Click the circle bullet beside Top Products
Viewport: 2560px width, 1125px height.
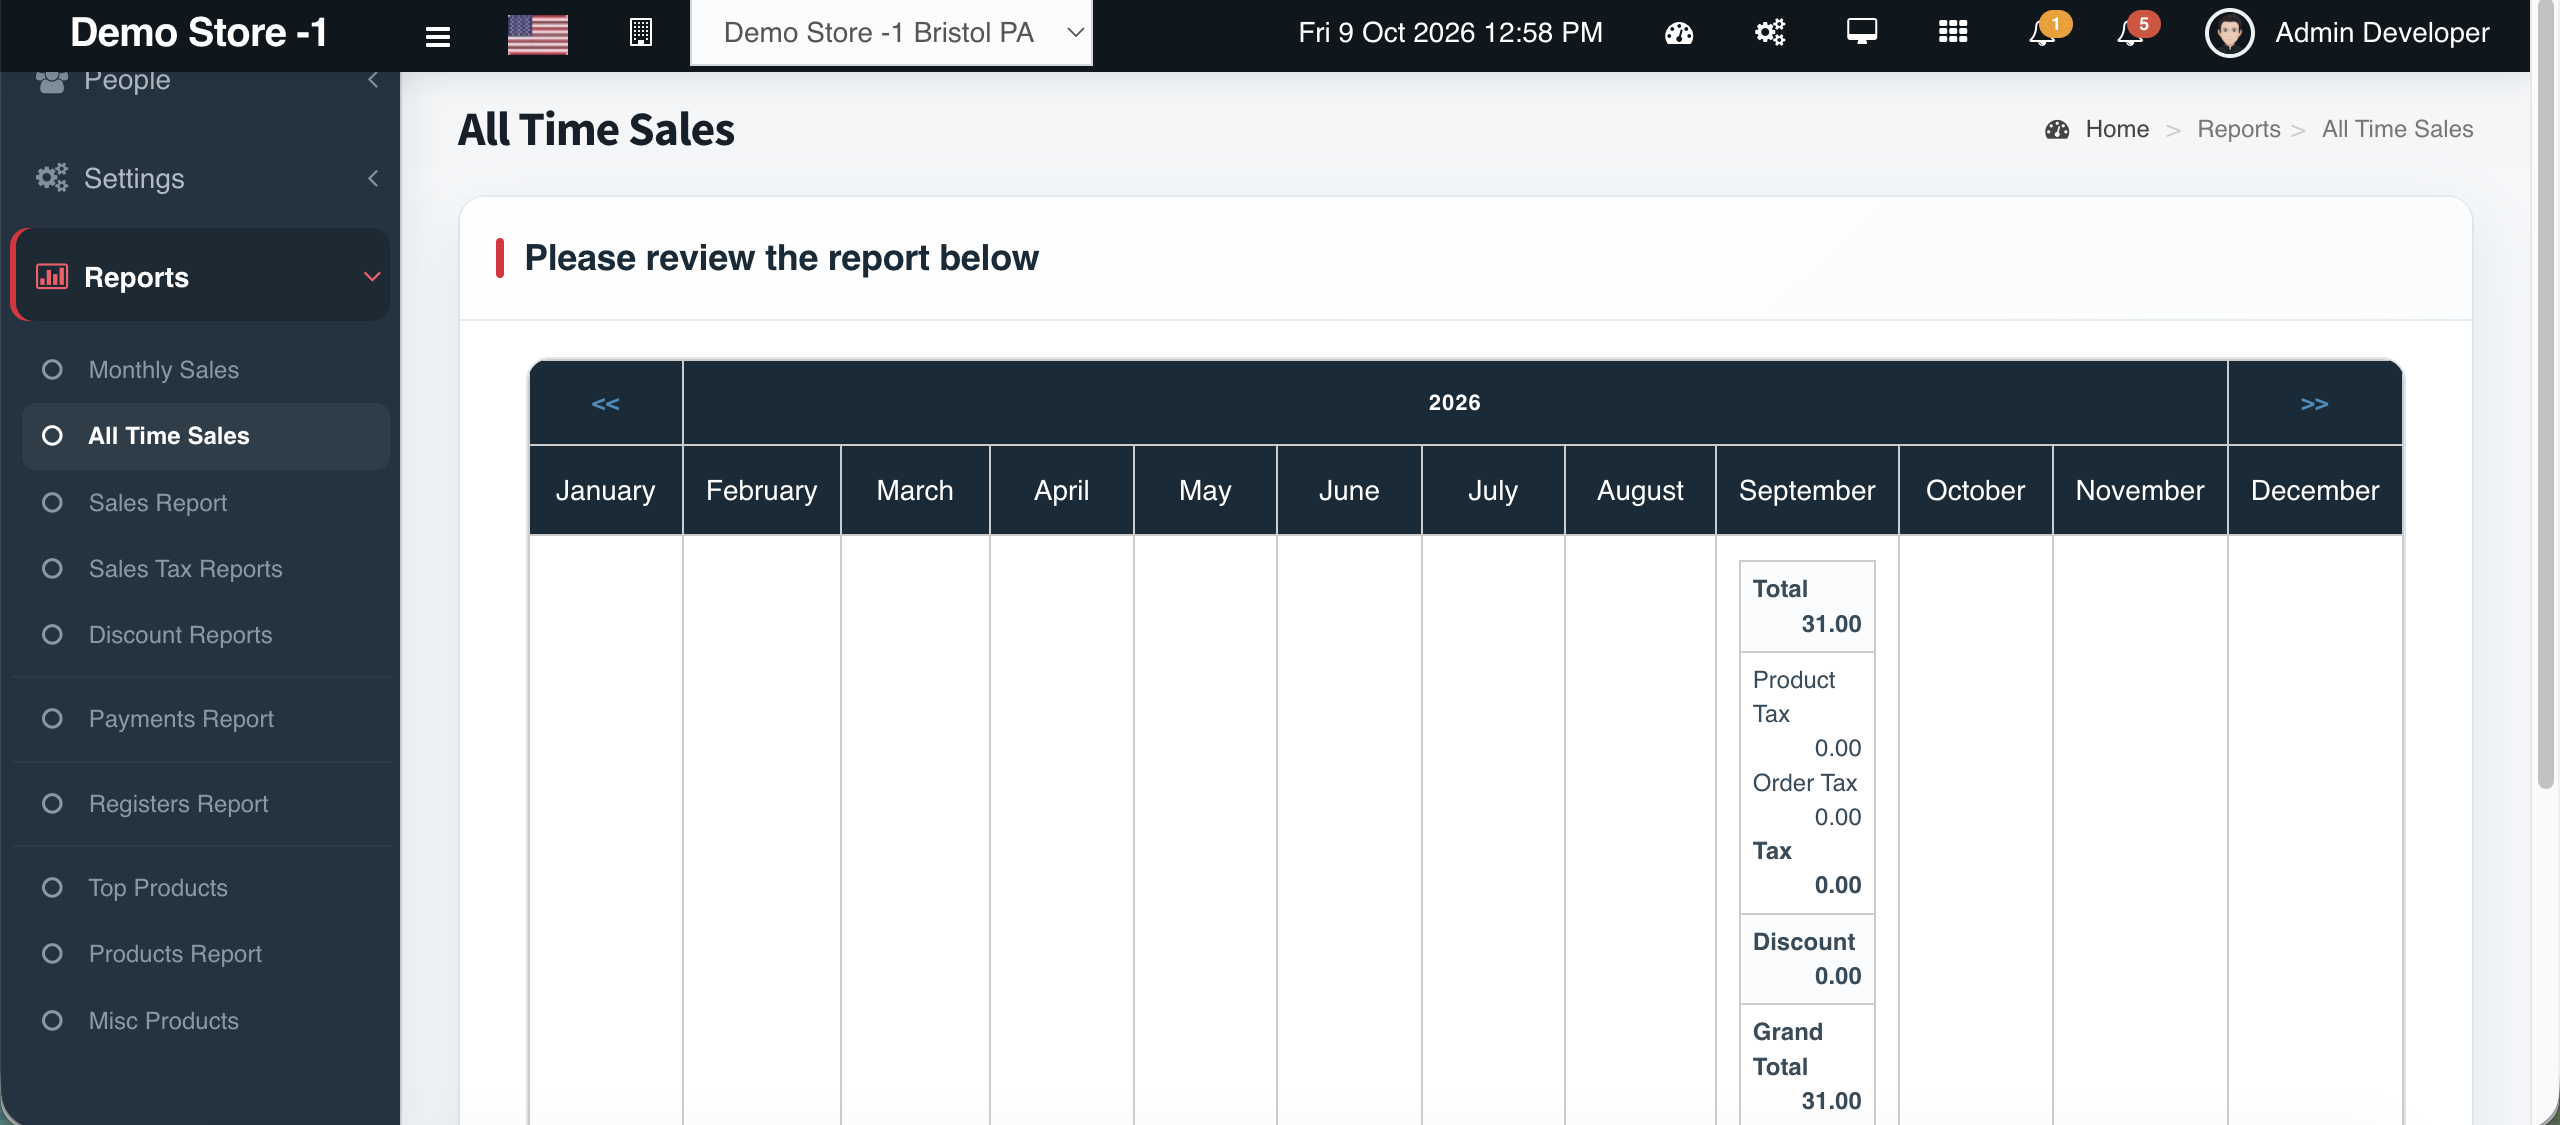52,888
